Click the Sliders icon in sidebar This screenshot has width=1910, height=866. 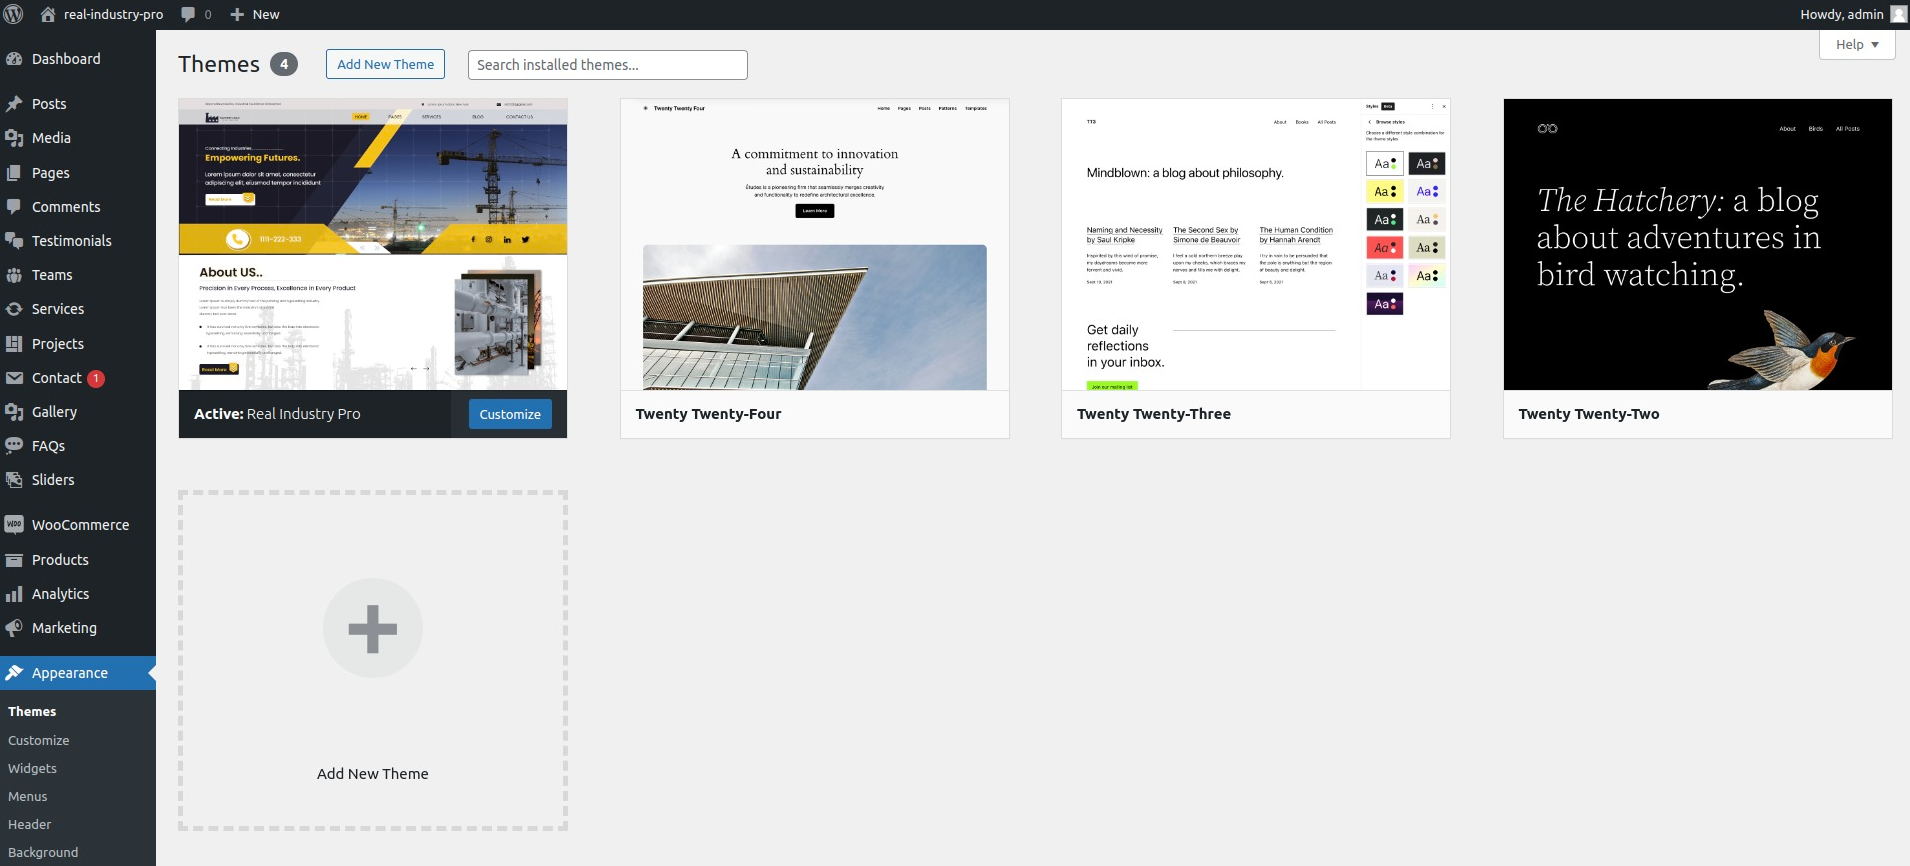tap(14, 480)
